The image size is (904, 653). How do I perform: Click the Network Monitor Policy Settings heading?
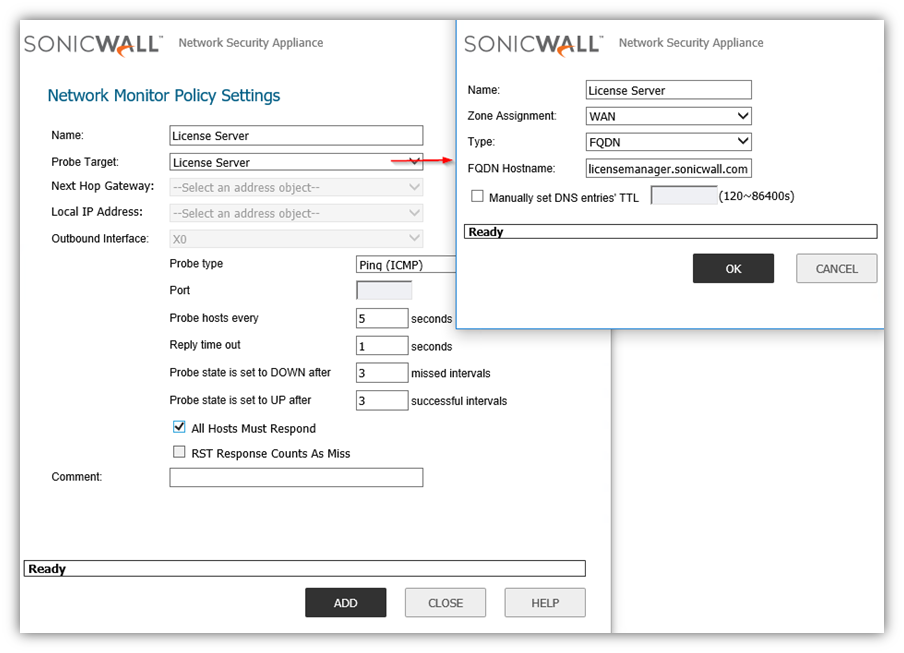click(x=164, y=95)
